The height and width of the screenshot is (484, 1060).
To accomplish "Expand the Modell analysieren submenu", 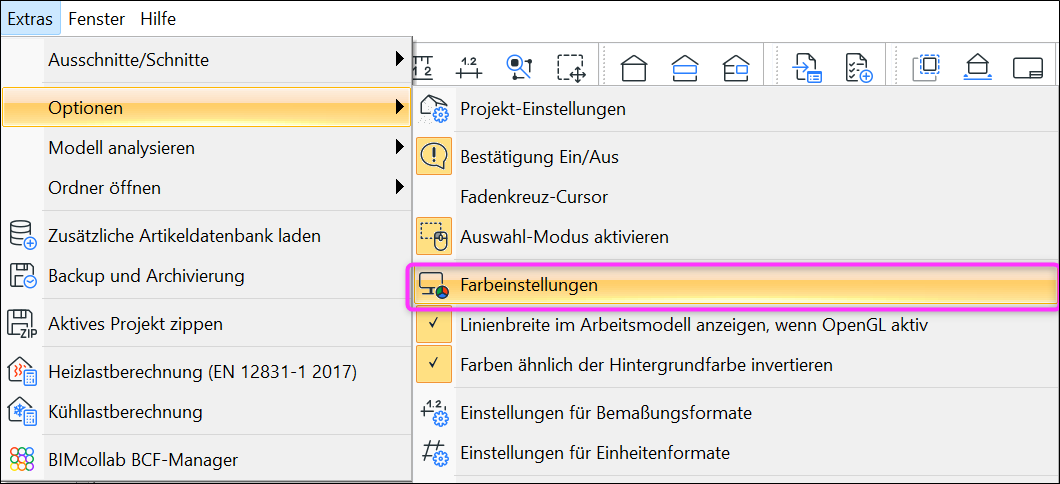I will [206, 147].
